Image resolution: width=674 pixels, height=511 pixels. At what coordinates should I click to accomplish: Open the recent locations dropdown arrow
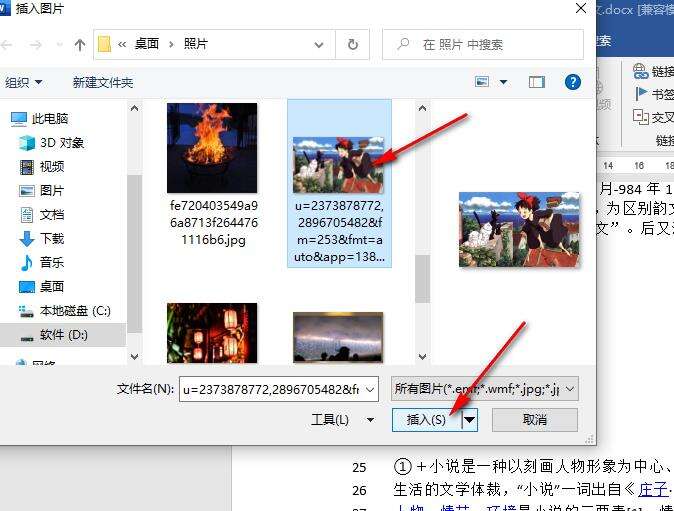[x=59, y=44]
